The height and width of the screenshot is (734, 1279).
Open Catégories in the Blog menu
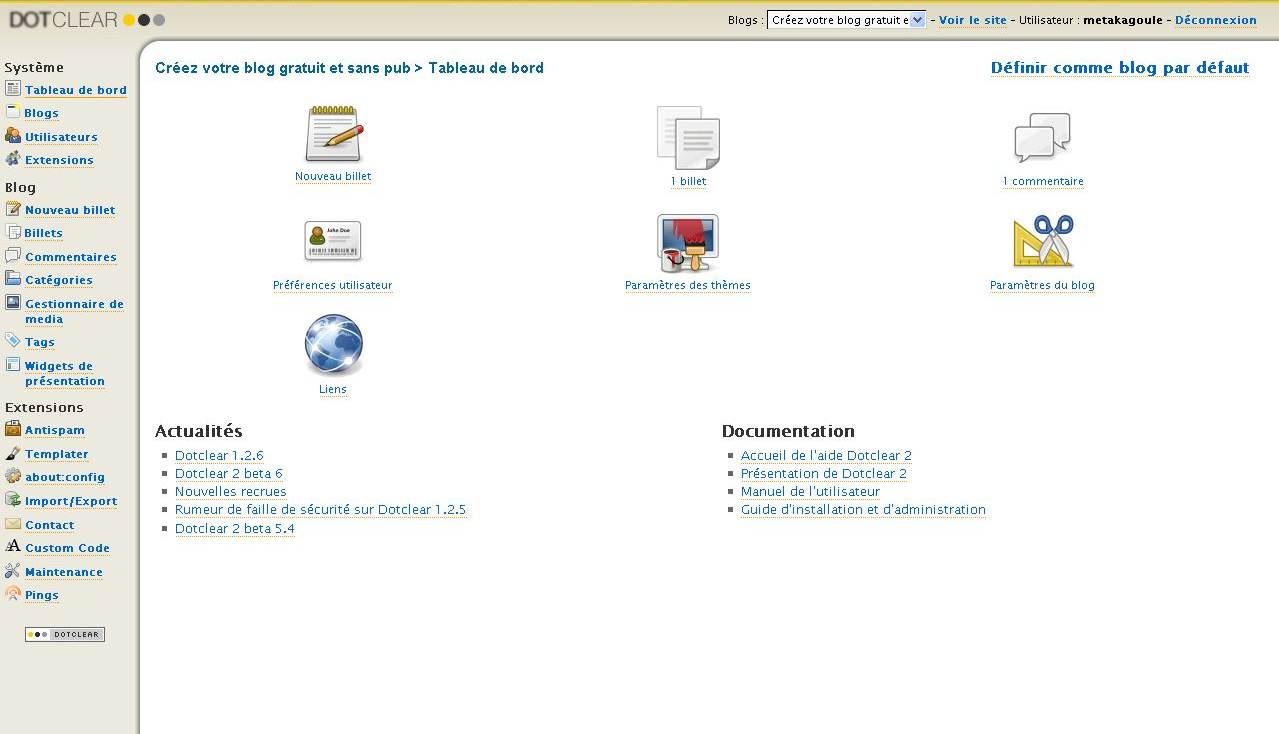tap(59, 280)
